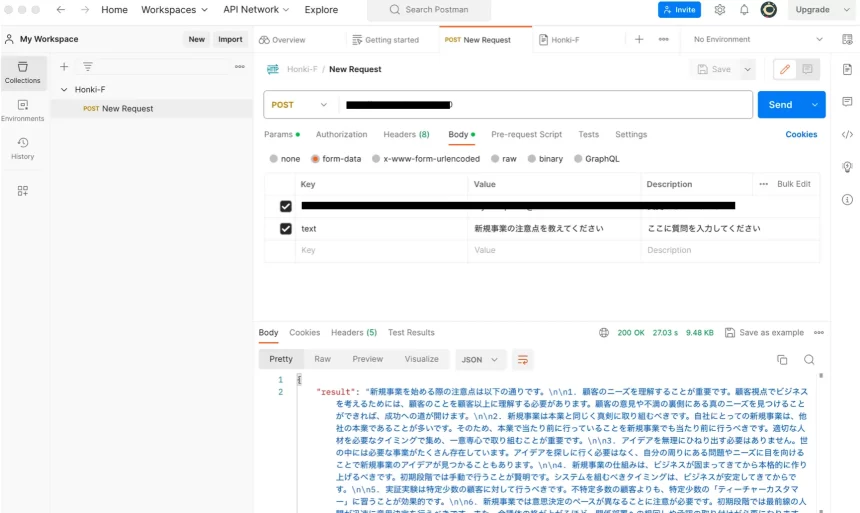Open the Save options dropdown arrow

[748, 69]
